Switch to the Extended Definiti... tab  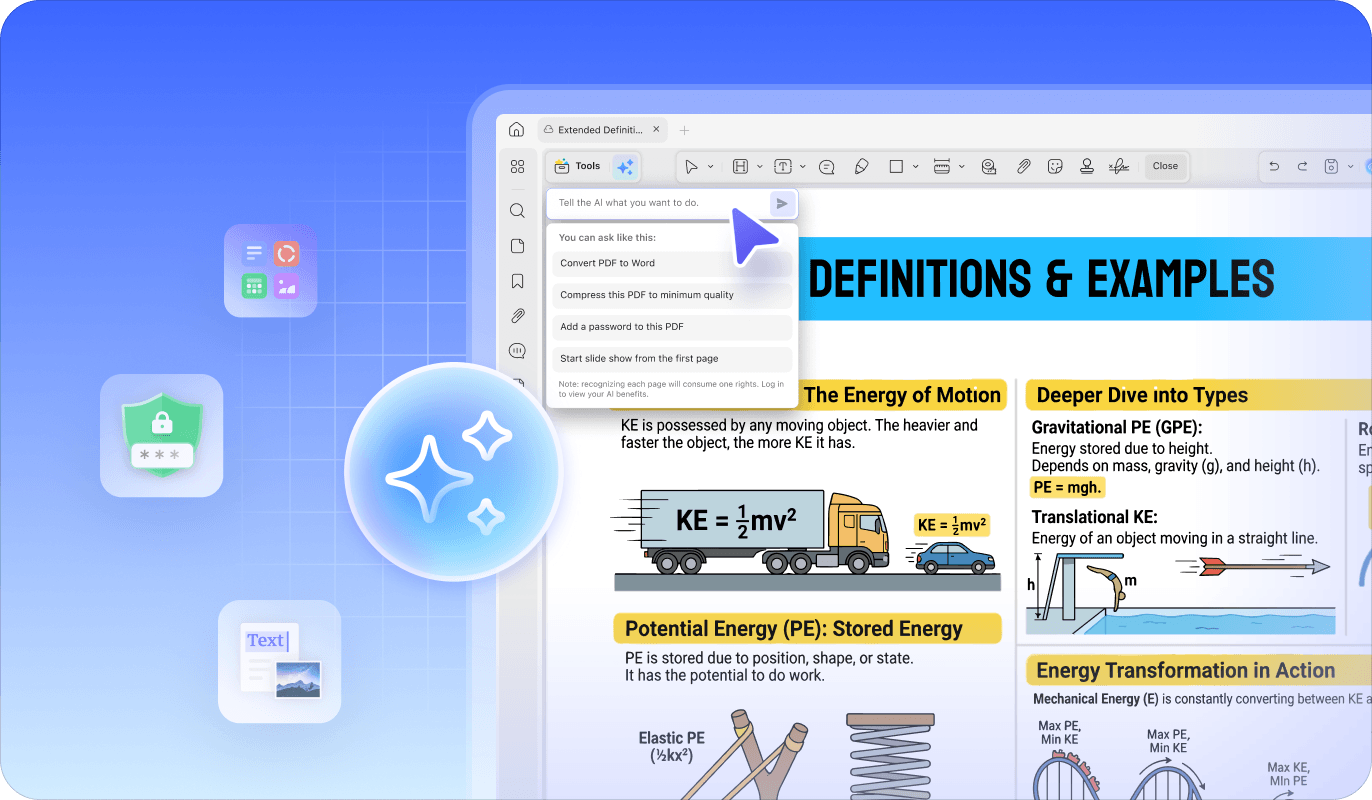tap(603, 130)
